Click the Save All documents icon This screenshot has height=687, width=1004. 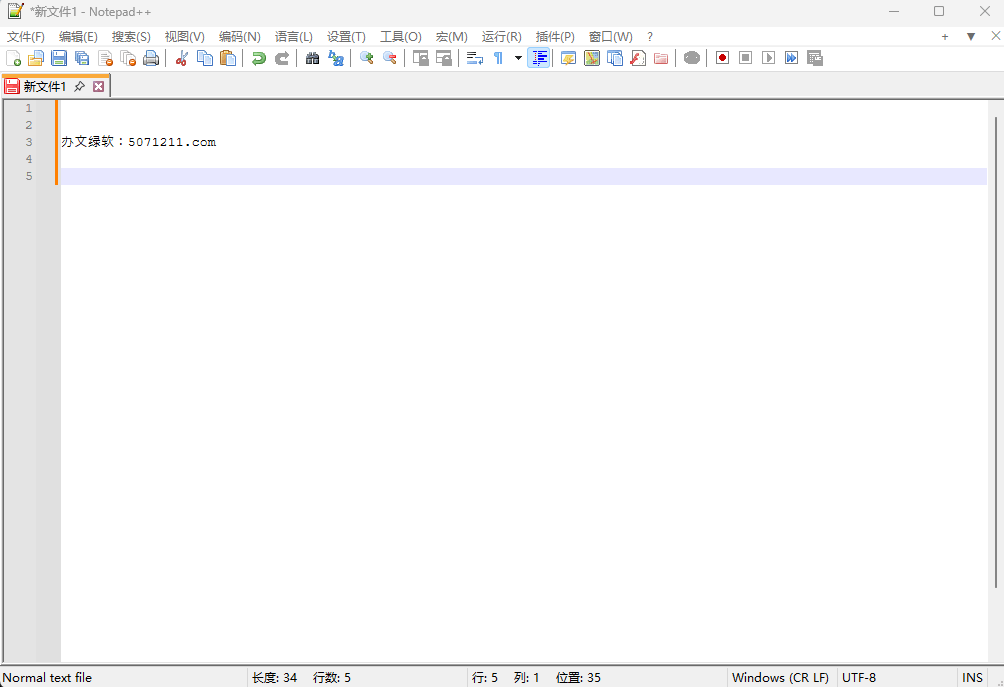coord(82,58)
